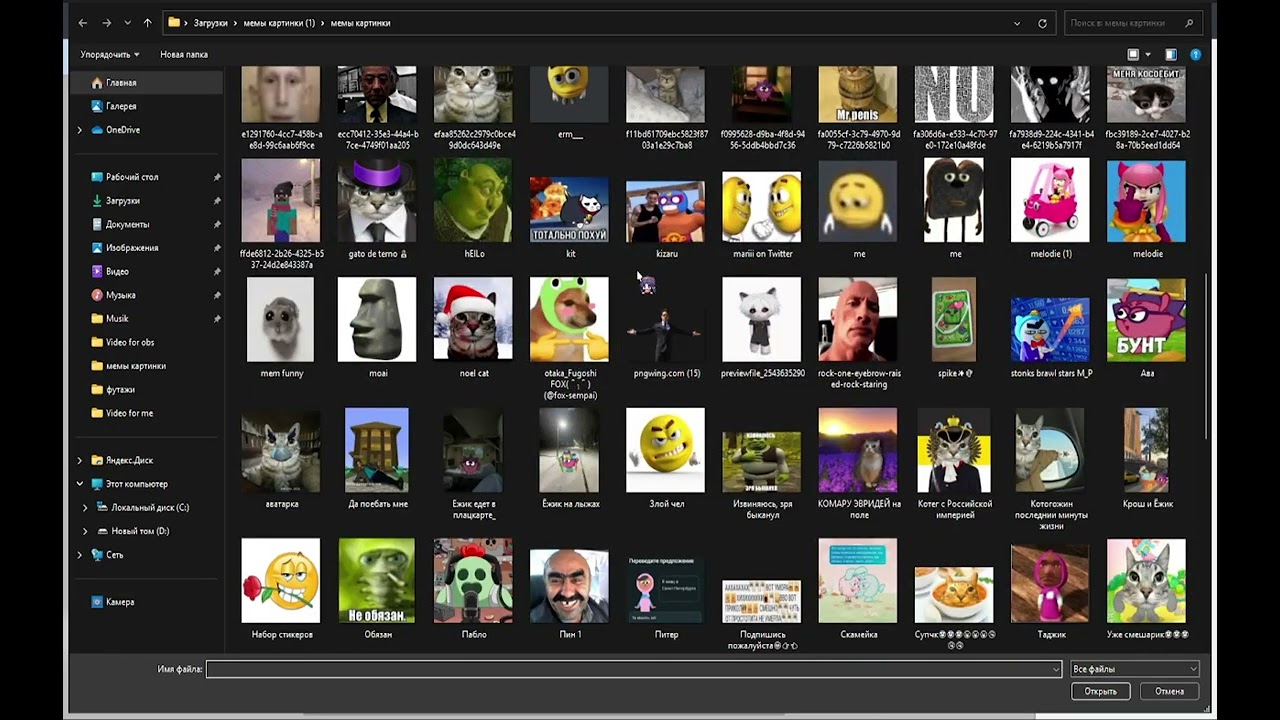Screen dimensions: 1280x720
Task: Select Загрузки in the address breadcrumb
Action: pyautogui.click(x=211, y=23)
